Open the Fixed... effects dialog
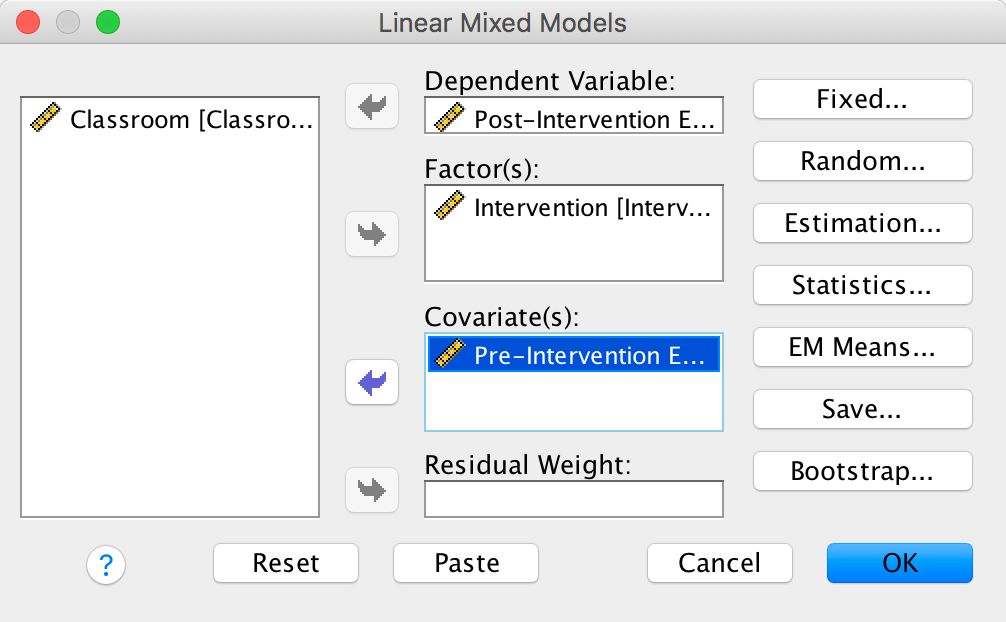This screenshot has height=622, width=1006. (862, 99)
